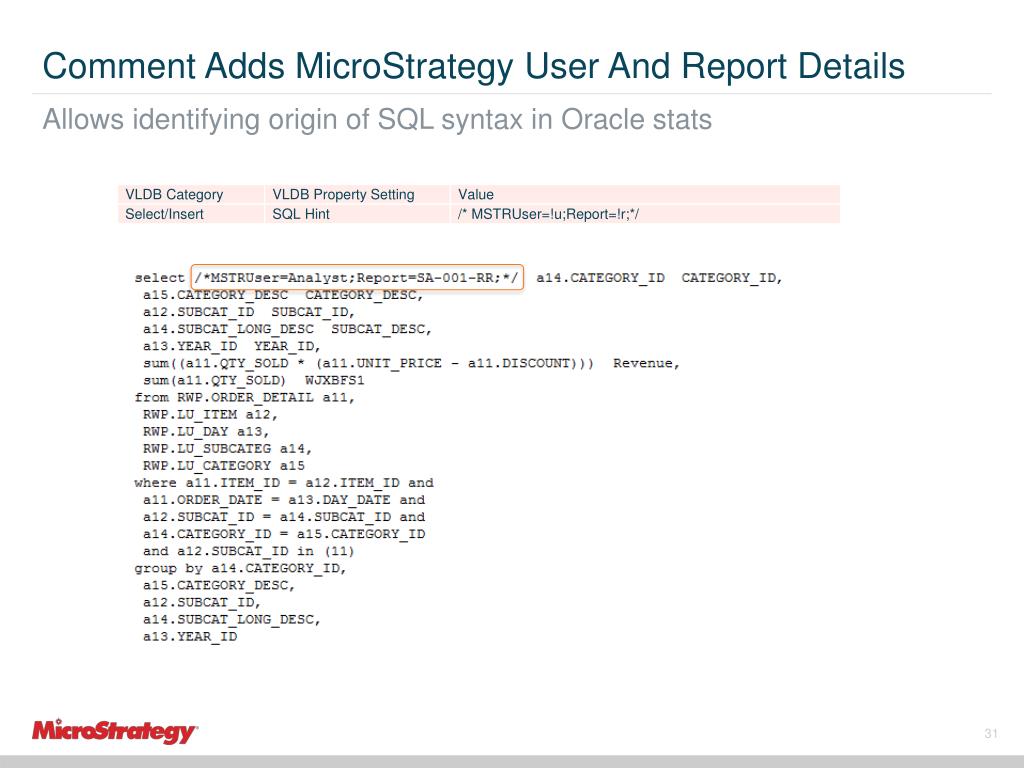Click the line 'a14.SUBCAT_LONG_DESC SUBCAT_DESC,'
The height and width of the screenshot is (768, 1024).
pos(287,329)
